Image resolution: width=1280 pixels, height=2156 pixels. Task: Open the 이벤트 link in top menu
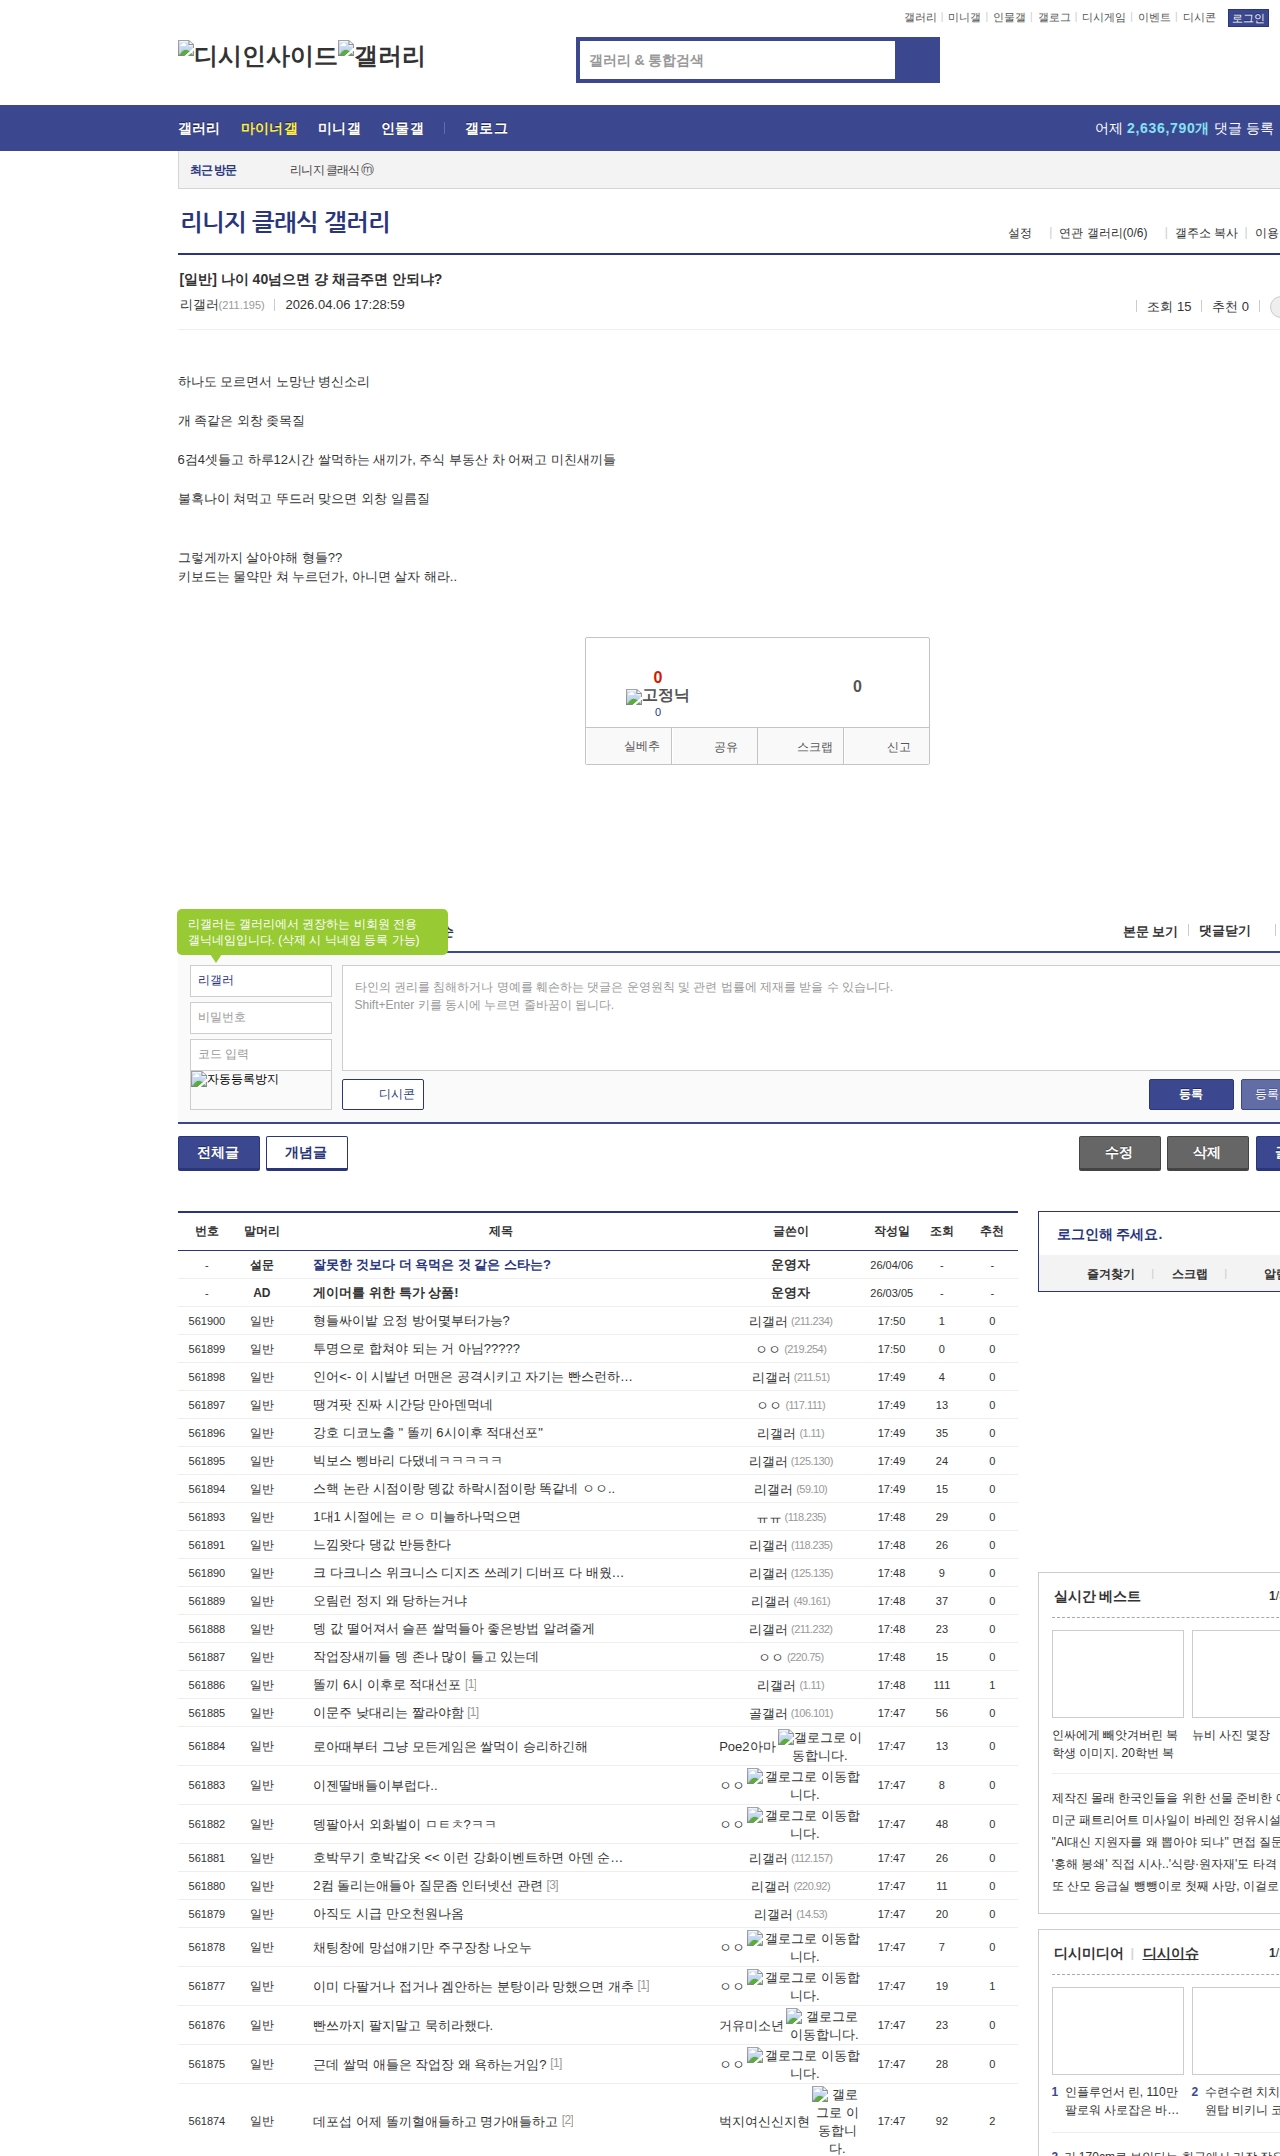pyautogui.click(x=1154, y=17)
